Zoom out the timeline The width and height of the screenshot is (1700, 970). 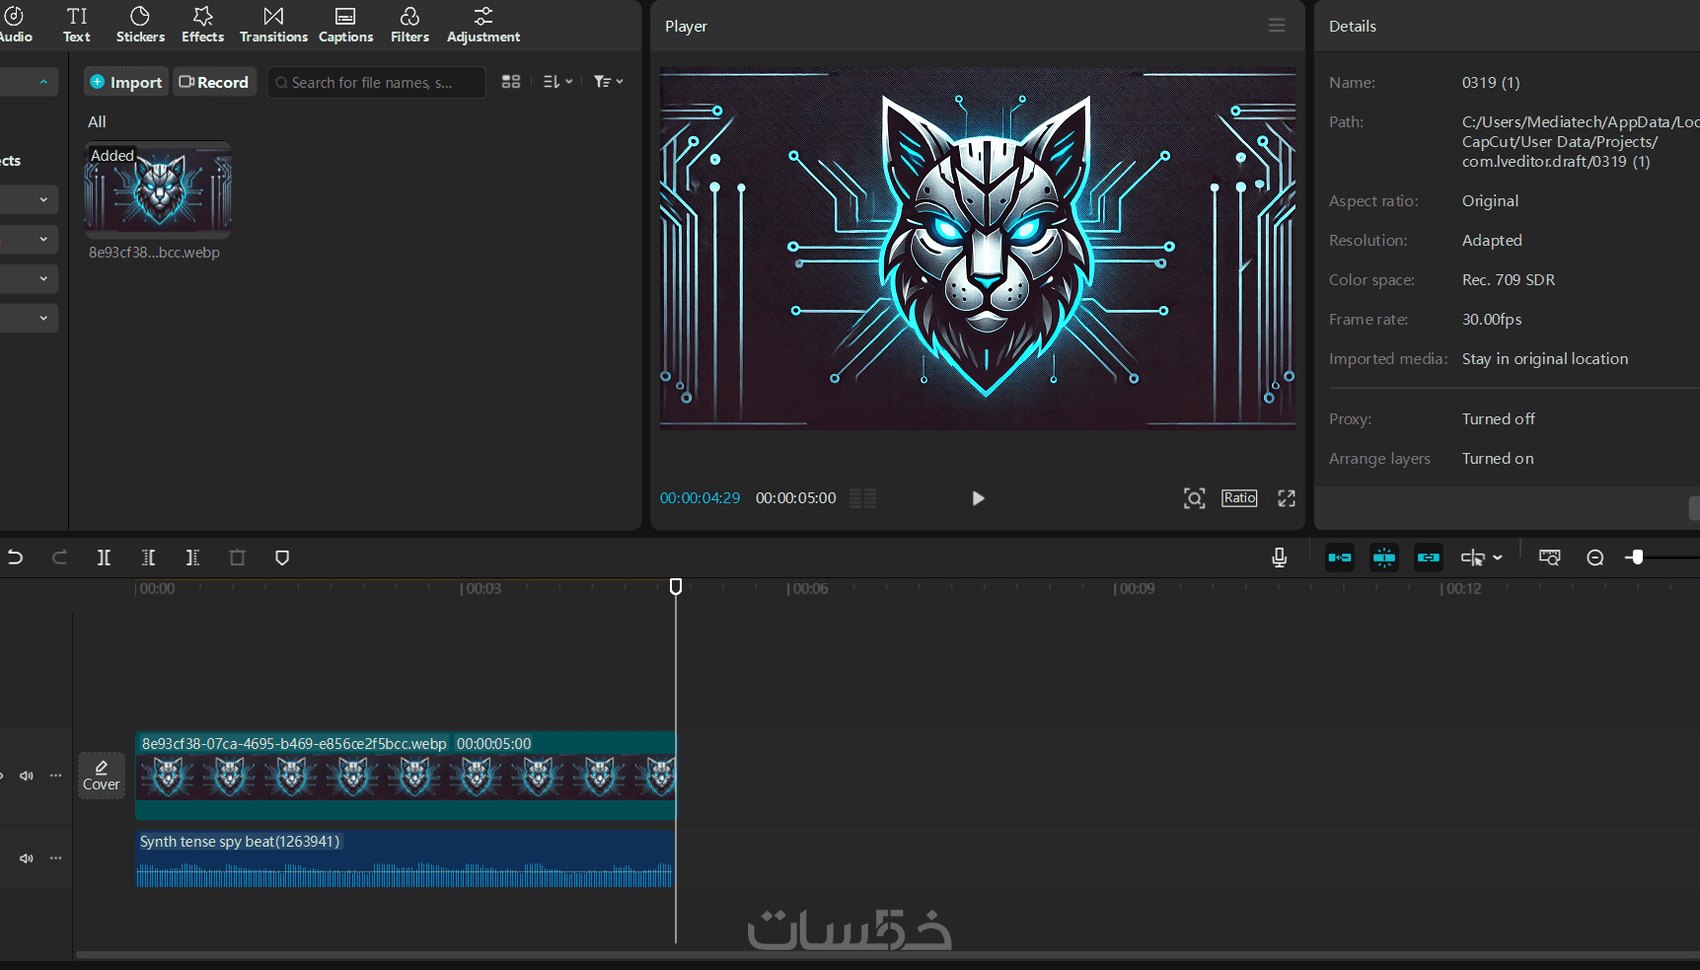tap(1595, 558)
